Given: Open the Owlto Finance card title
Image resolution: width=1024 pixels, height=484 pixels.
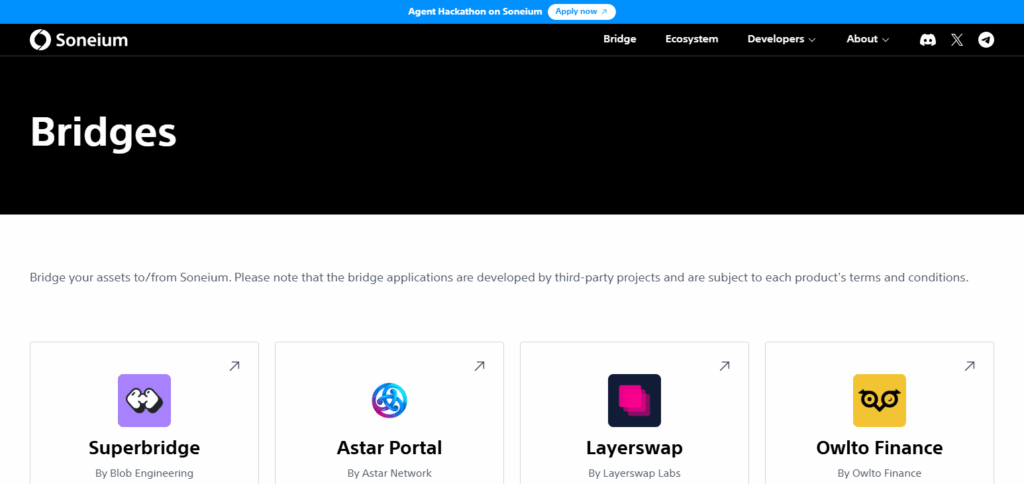Looking at the screenshot, I should pyautogui.click(x=879, y=448).
